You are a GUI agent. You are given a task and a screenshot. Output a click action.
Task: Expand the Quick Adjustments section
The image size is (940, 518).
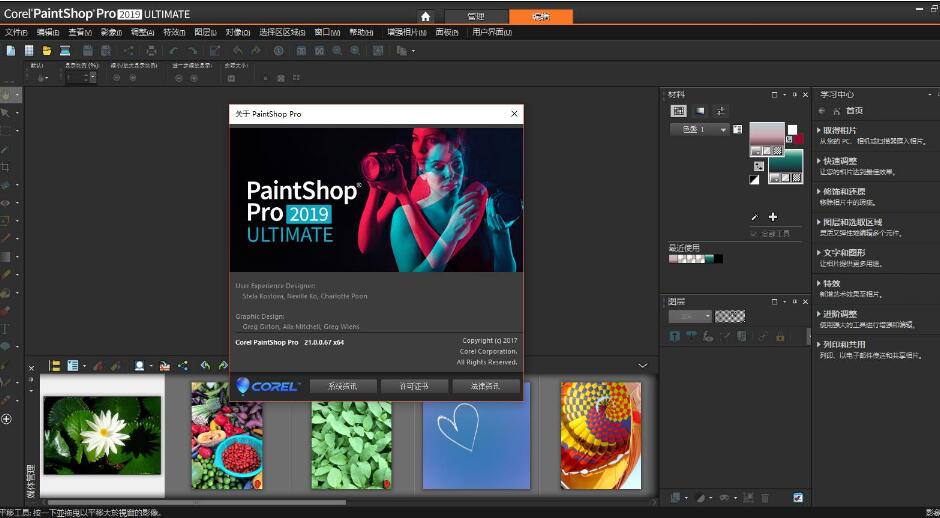[x=840, y=161]
